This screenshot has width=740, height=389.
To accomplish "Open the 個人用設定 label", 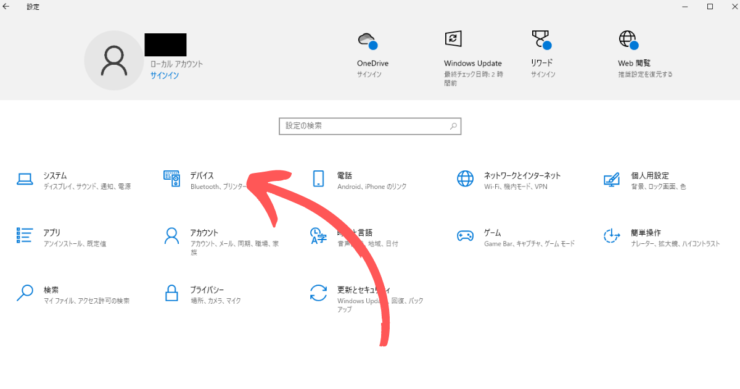I will point(650,175).
